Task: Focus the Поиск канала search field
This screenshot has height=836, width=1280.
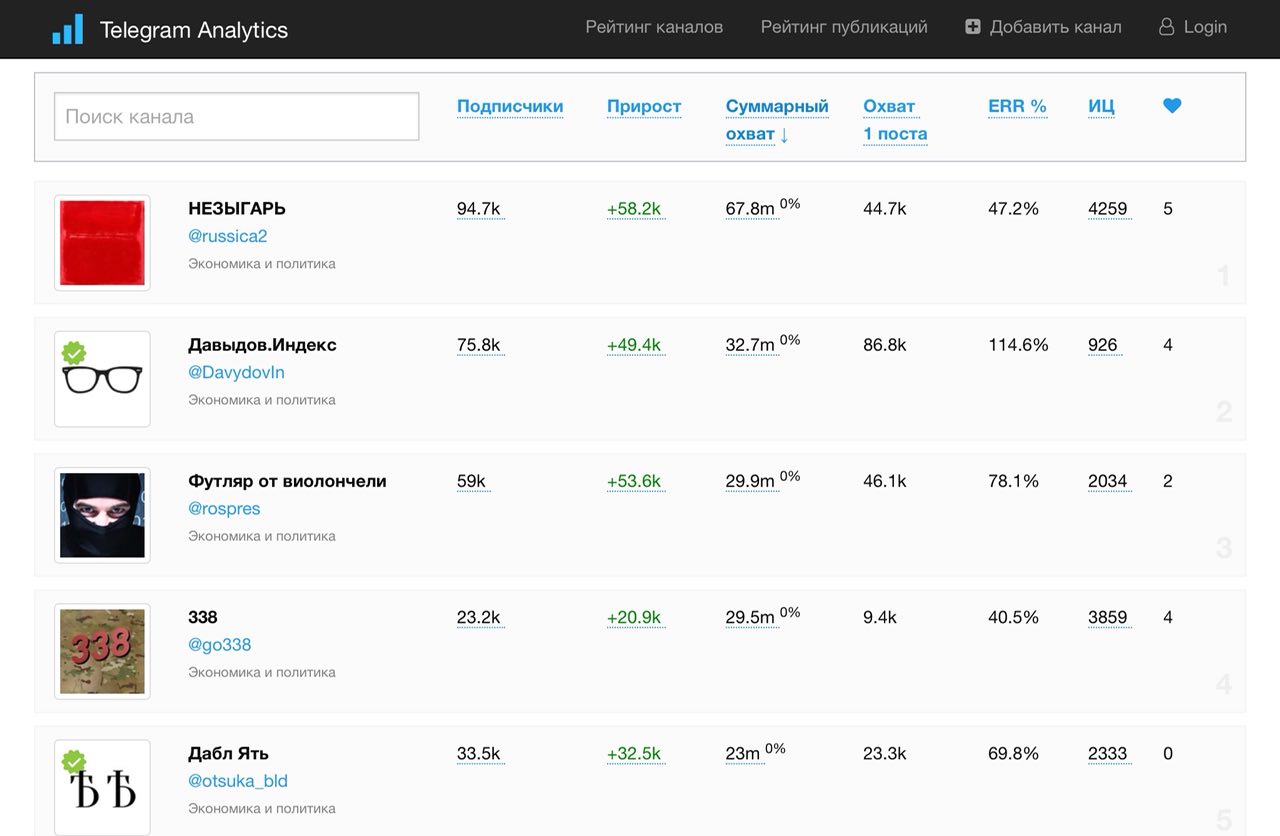Action: pos(237,116)
